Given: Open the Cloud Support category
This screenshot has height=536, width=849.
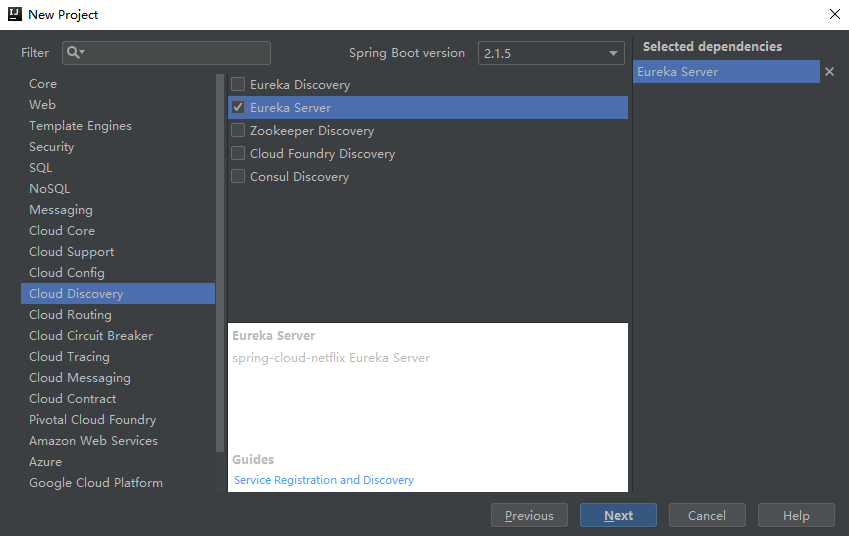Looking at the screenshot, I should point(118,252).
